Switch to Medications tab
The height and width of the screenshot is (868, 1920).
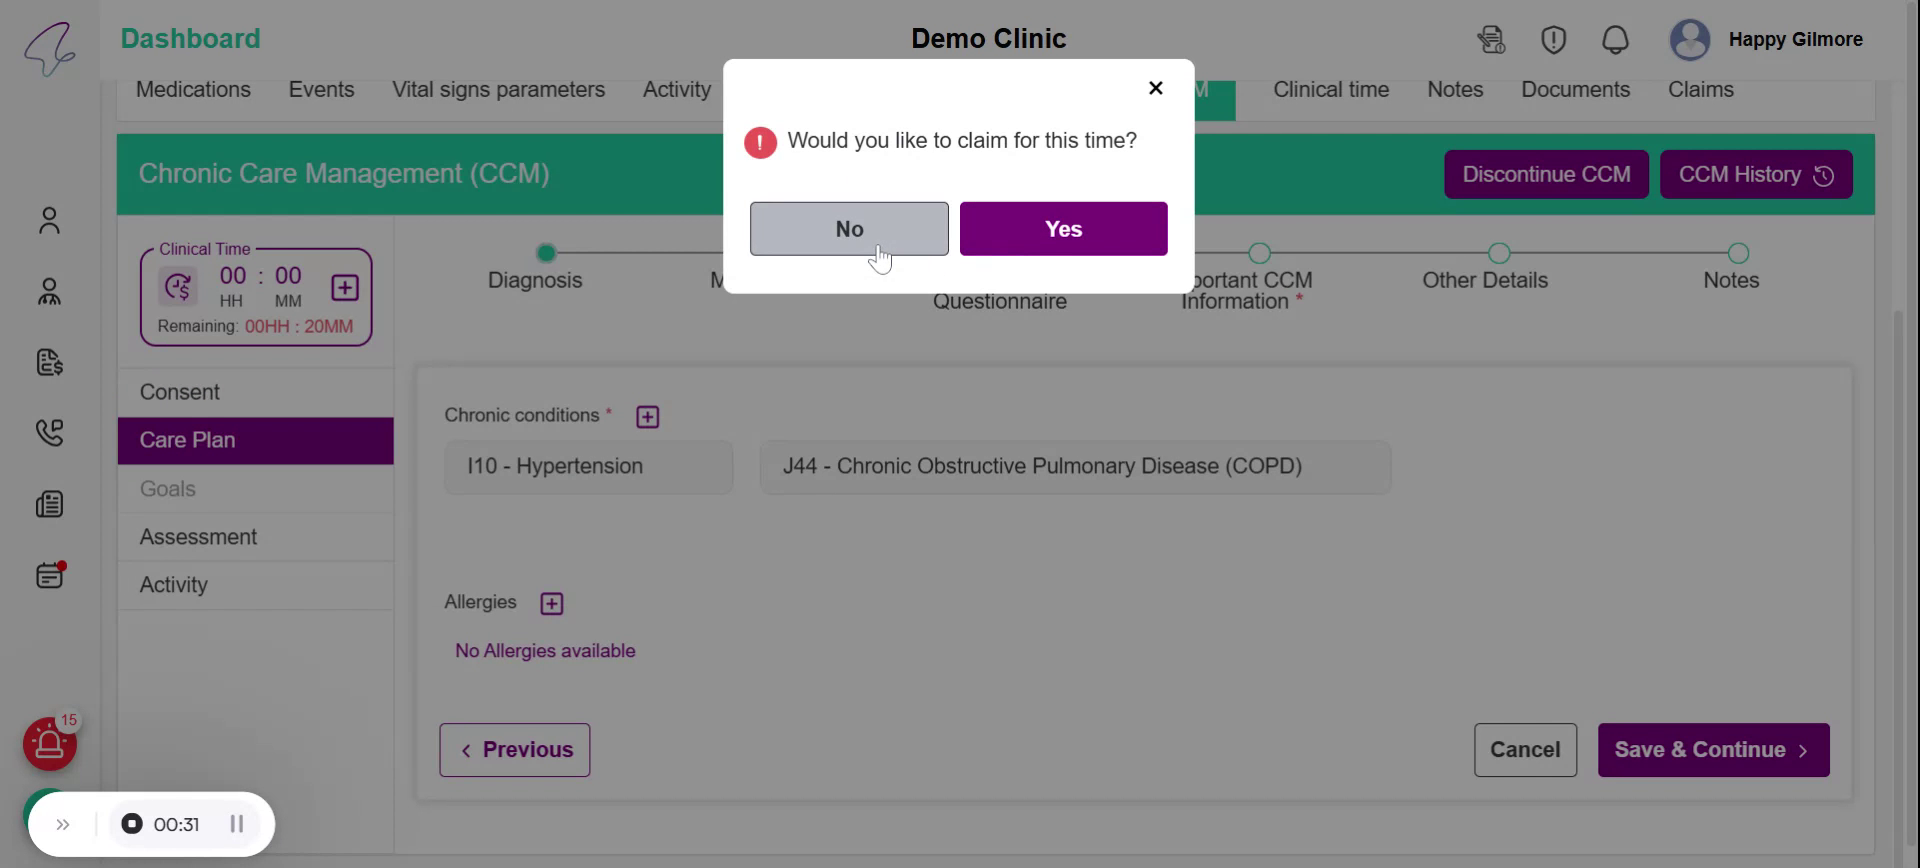pos(193,90)
